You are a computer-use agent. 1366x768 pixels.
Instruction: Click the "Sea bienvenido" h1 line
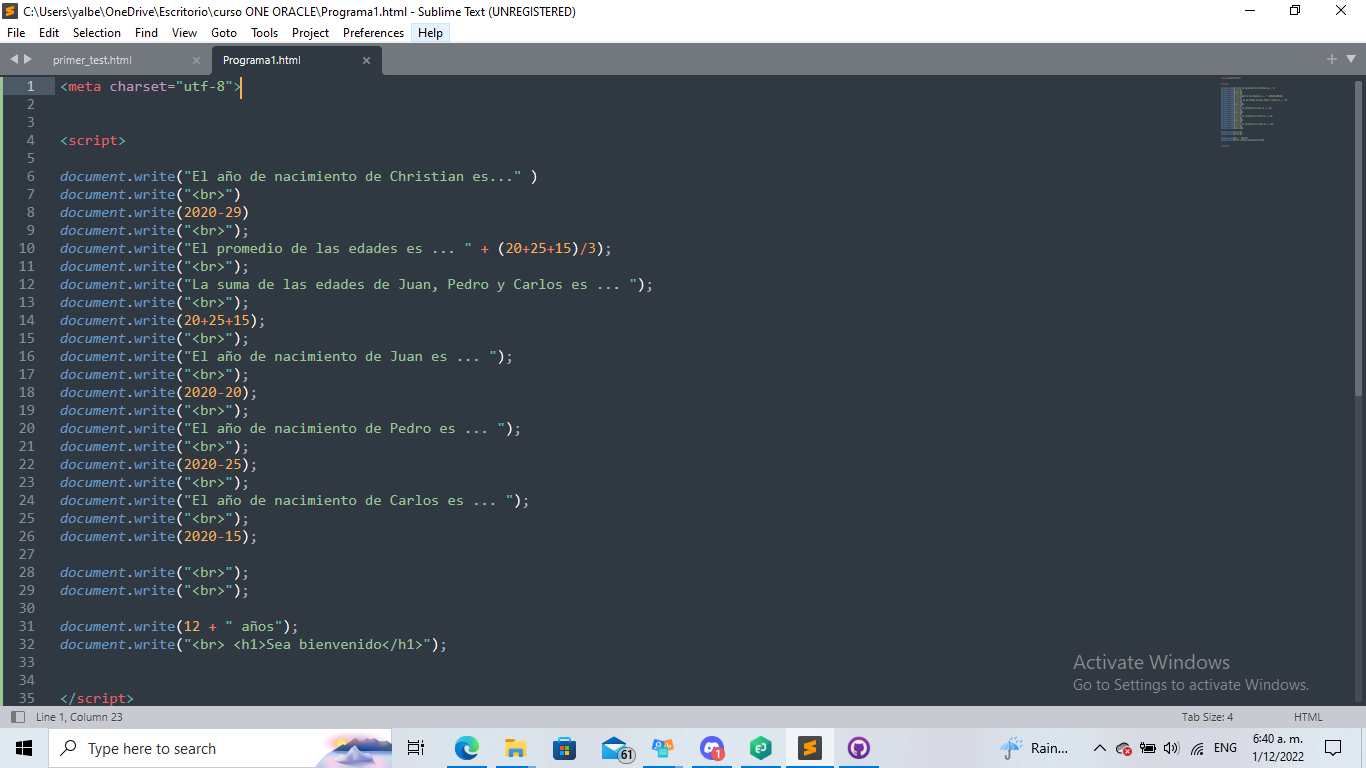[253, 644]
